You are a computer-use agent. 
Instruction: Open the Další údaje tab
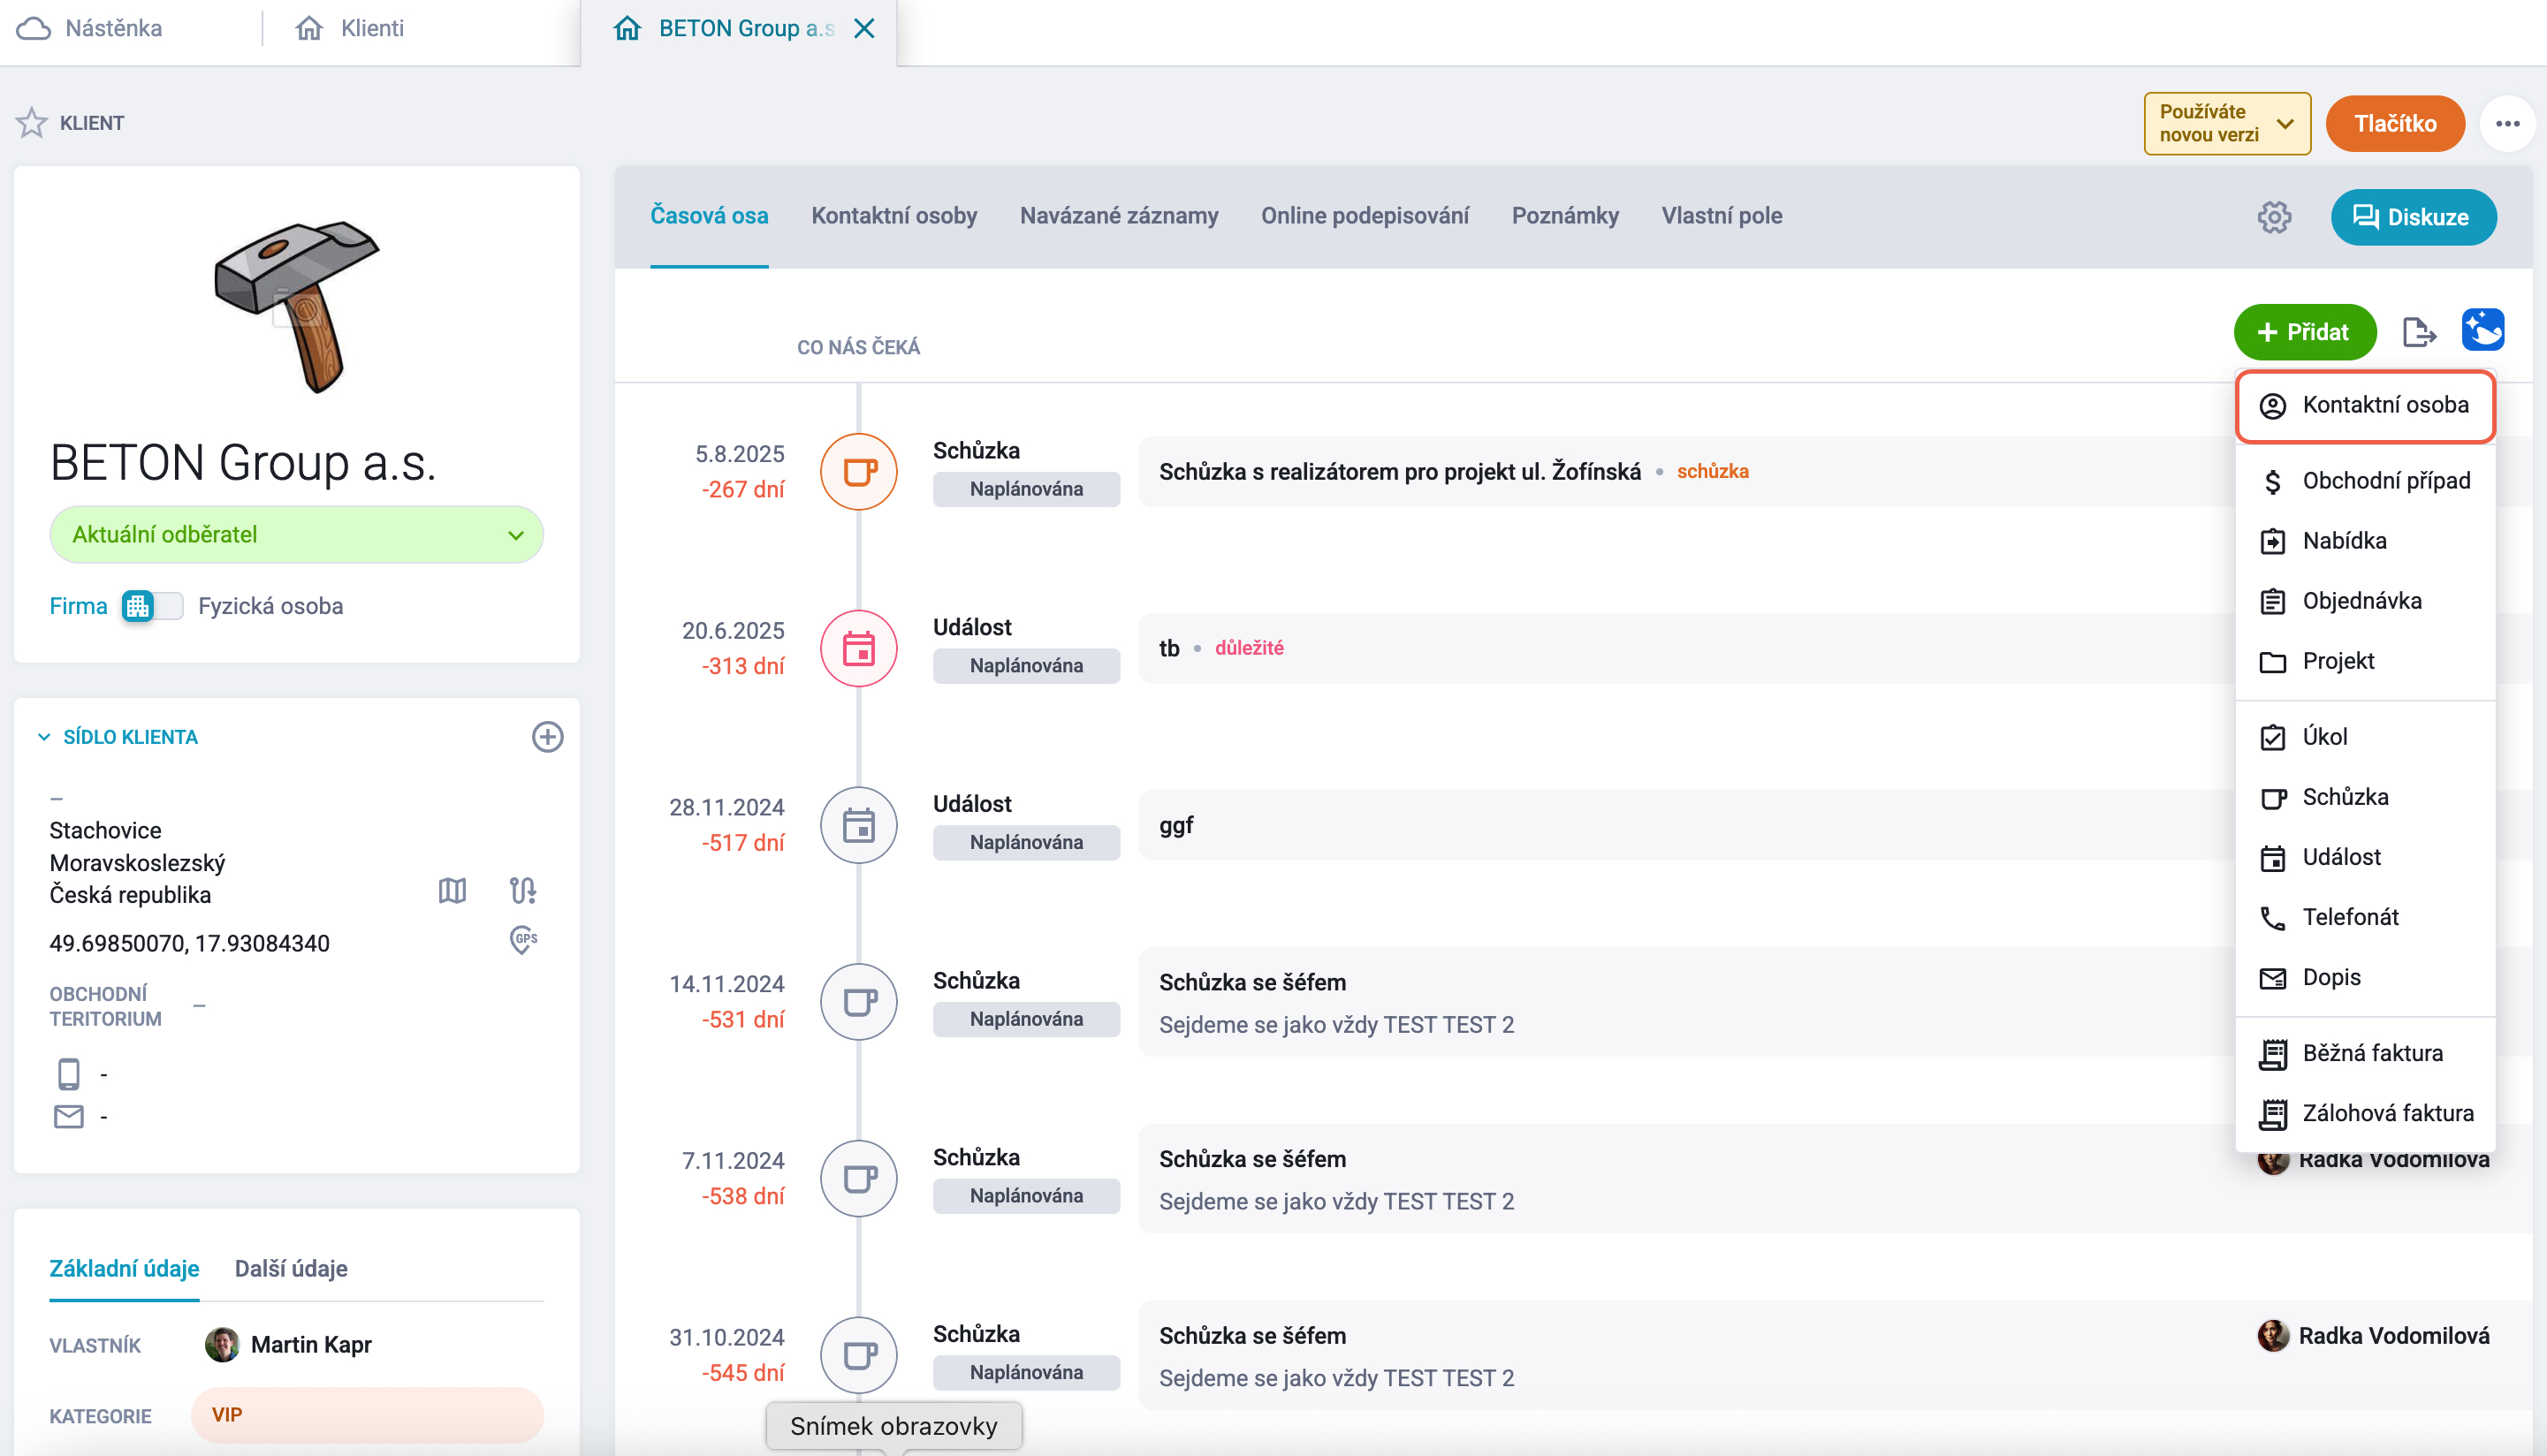(x=291, y=1268)
